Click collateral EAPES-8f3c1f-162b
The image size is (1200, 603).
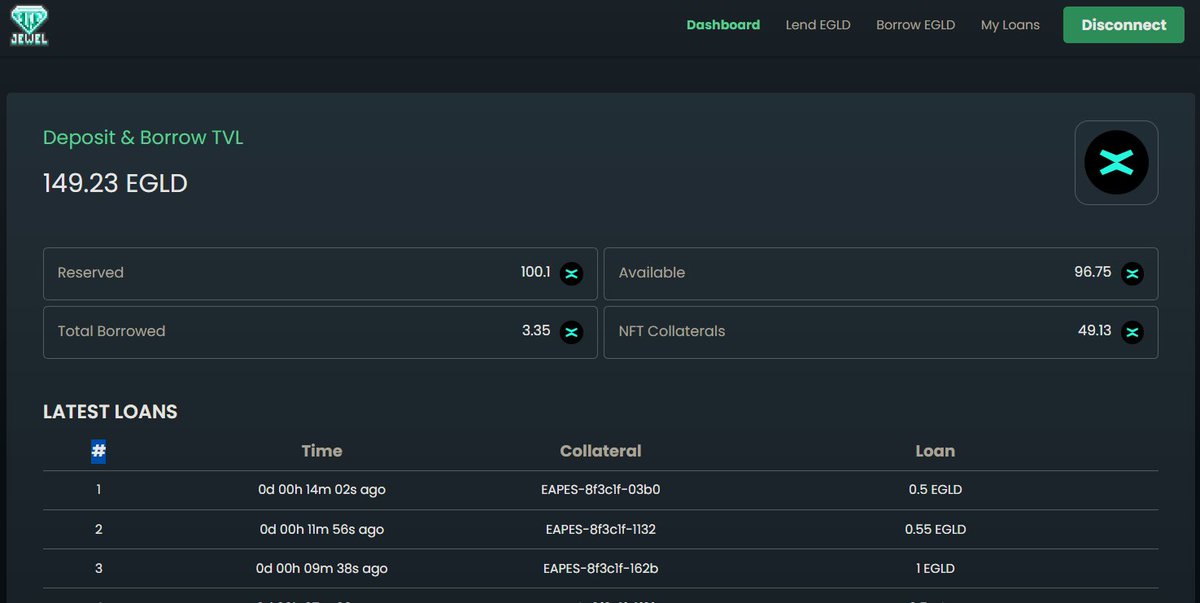601,568
